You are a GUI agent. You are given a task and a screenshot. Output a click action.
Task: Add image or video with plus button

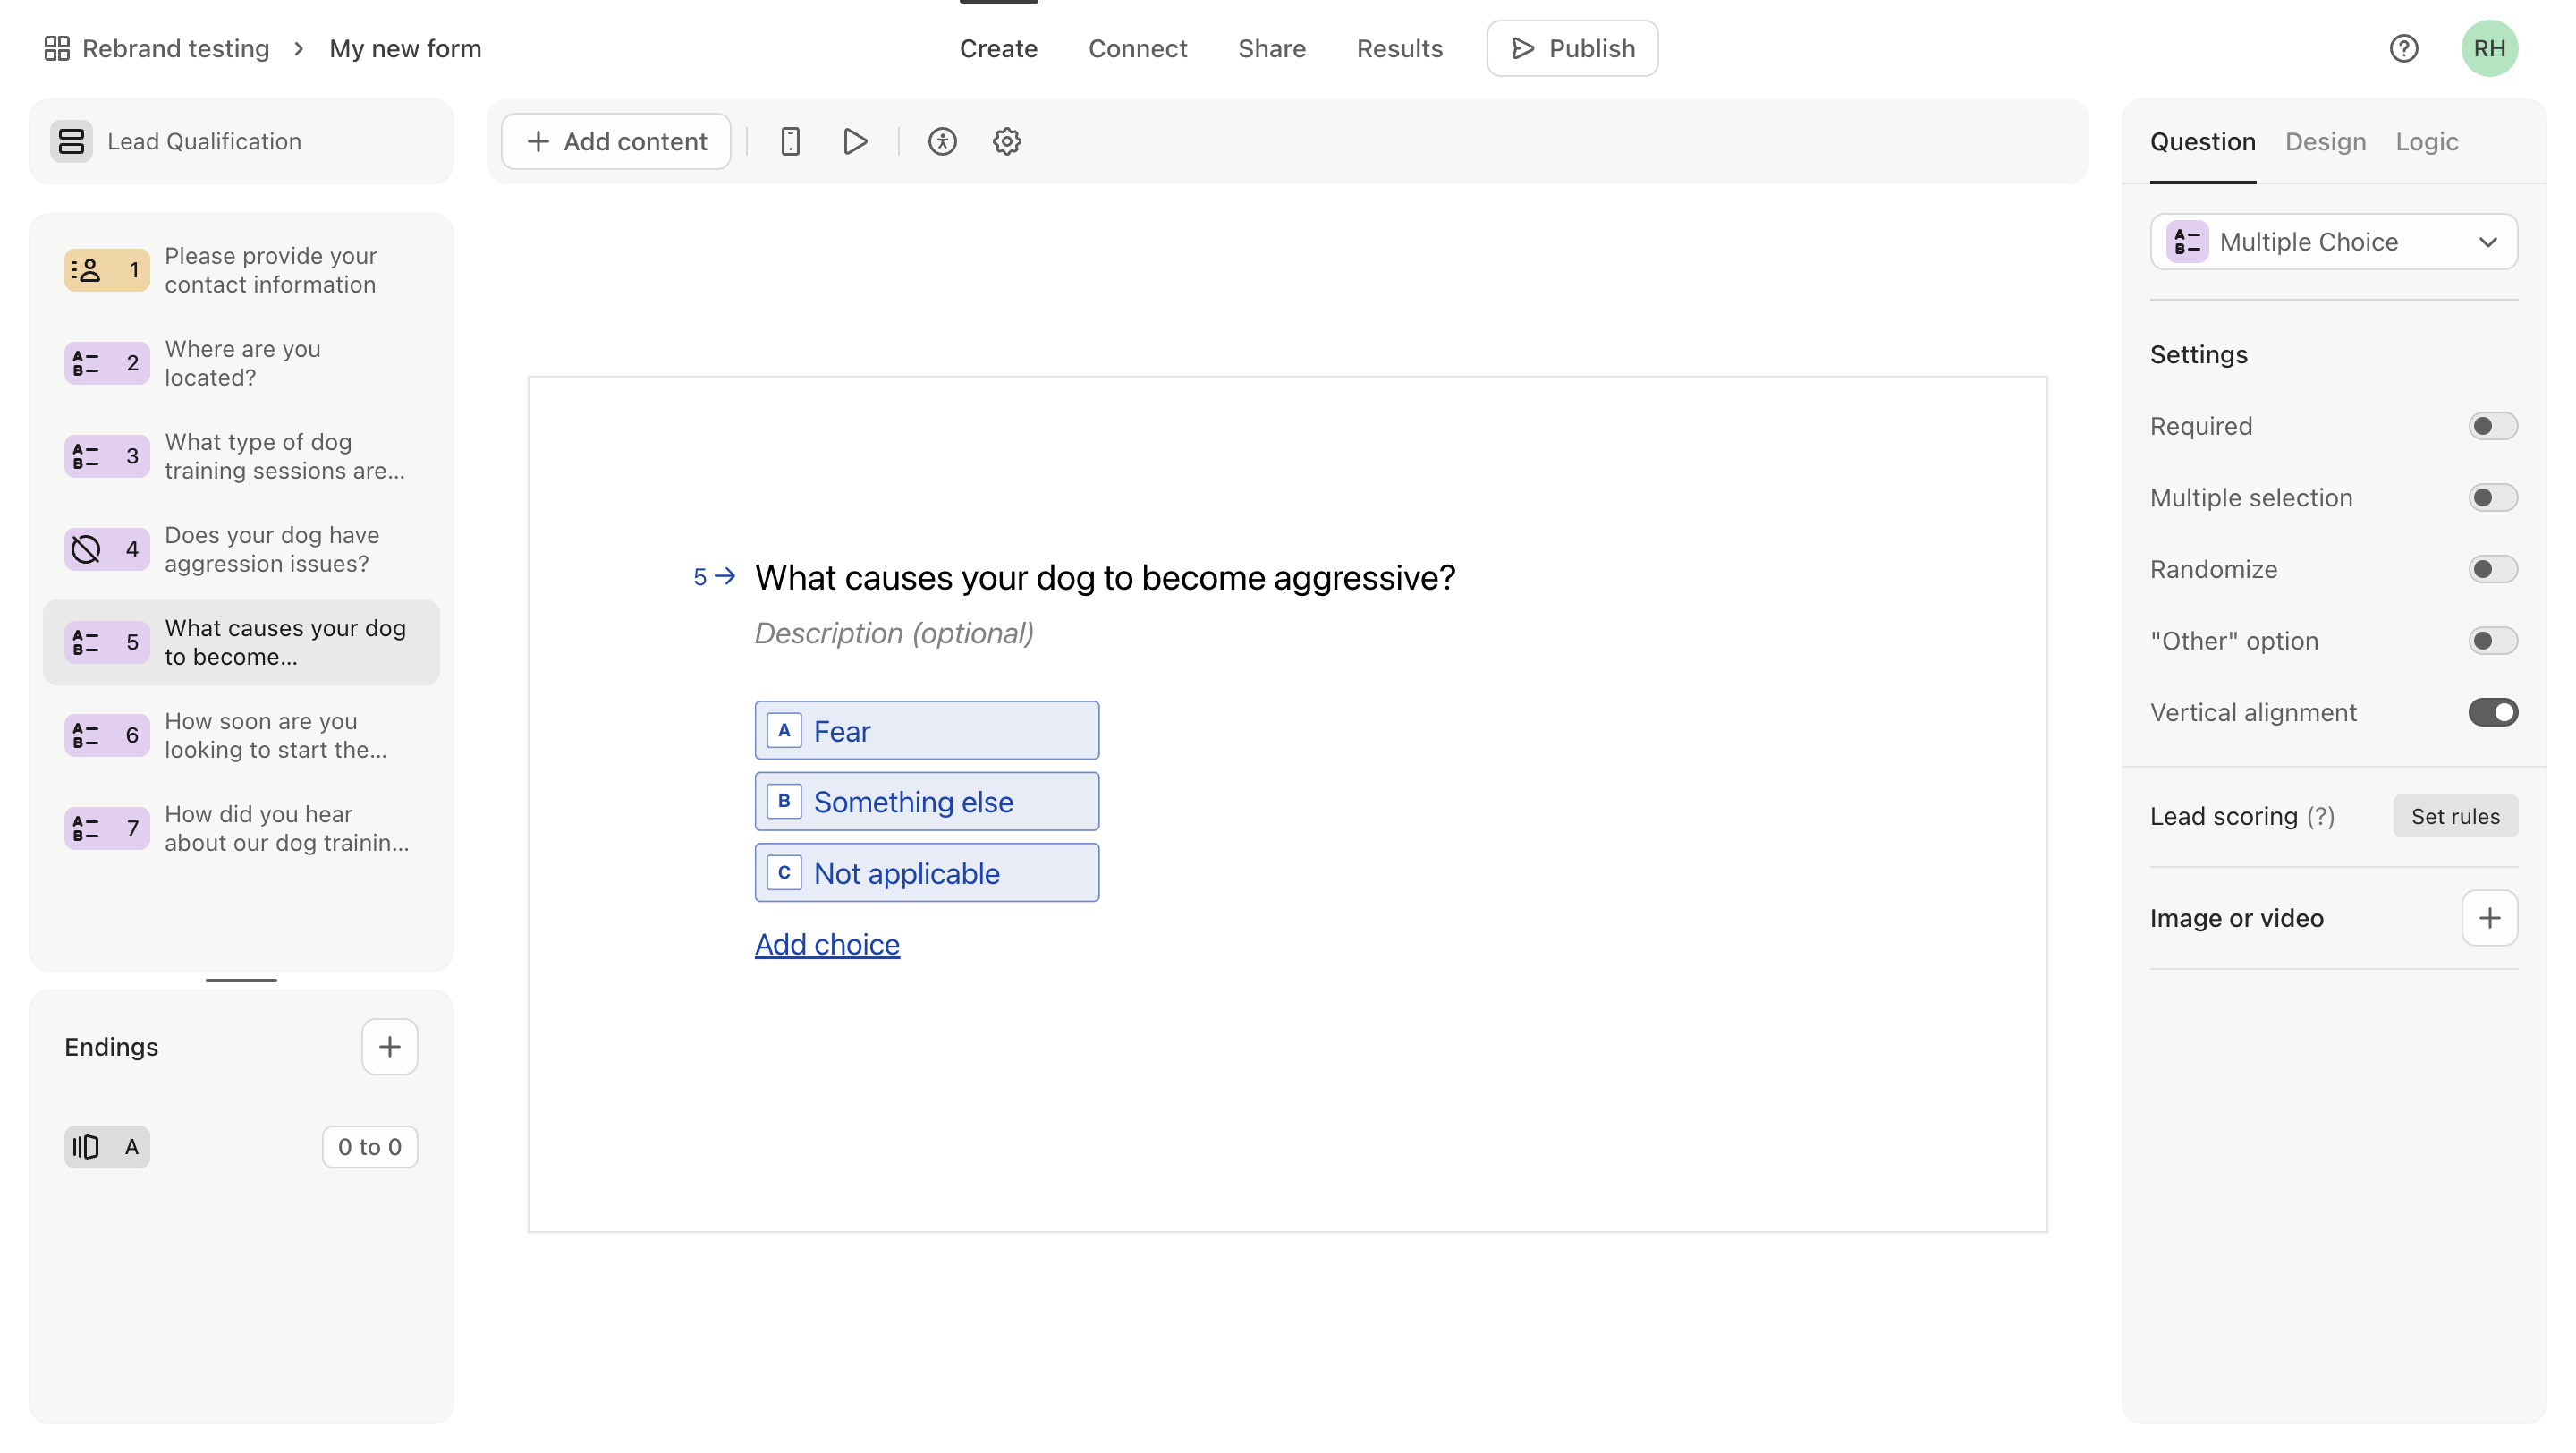coord(2489,918)
